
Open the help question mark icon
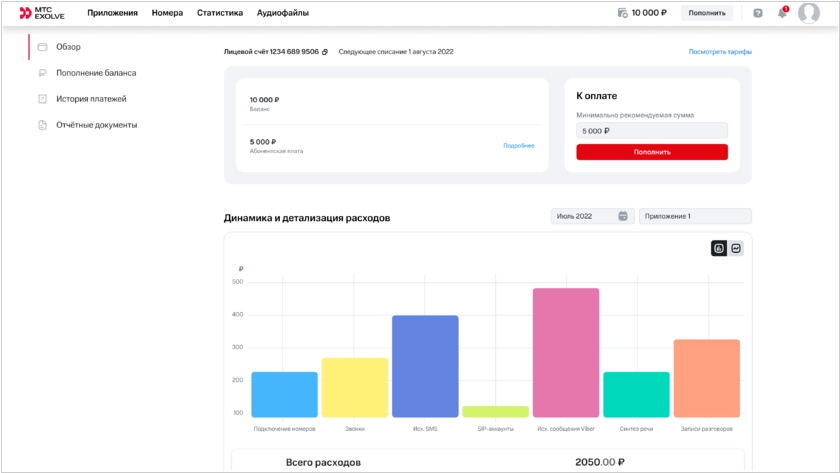point(757,13)
